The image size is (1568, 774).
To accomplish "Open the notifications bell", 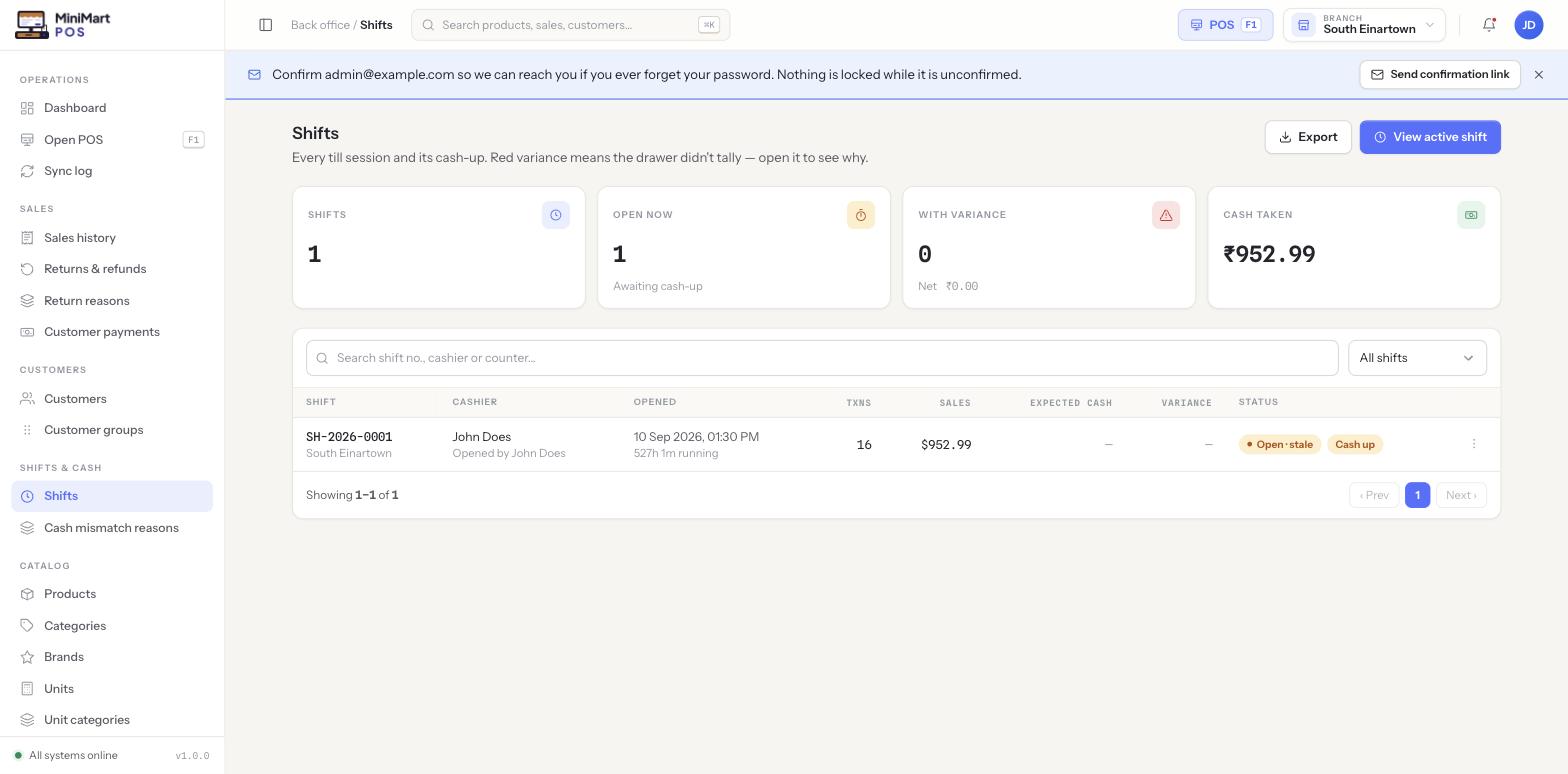I will click(1489, 25).
